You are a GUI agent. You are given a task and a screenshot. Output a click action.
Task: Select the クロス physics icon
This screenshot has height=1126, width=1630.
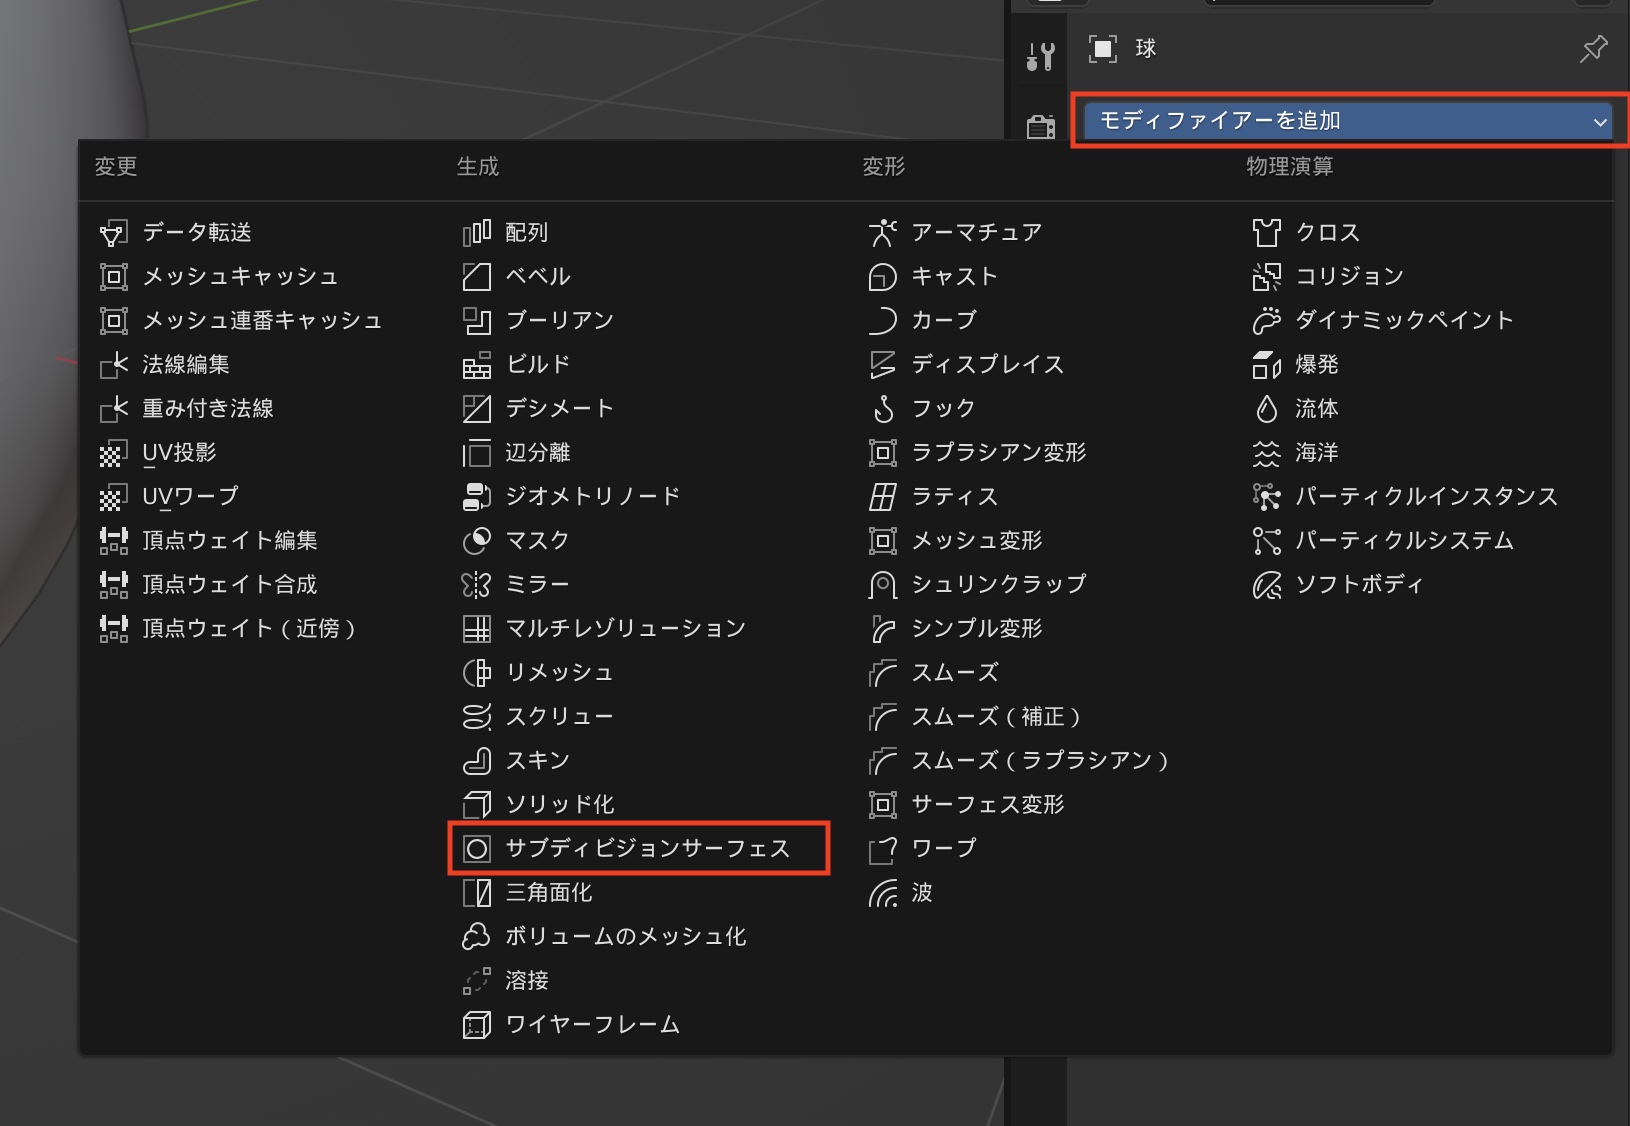pyautogui.click(x=1266, y=233)
